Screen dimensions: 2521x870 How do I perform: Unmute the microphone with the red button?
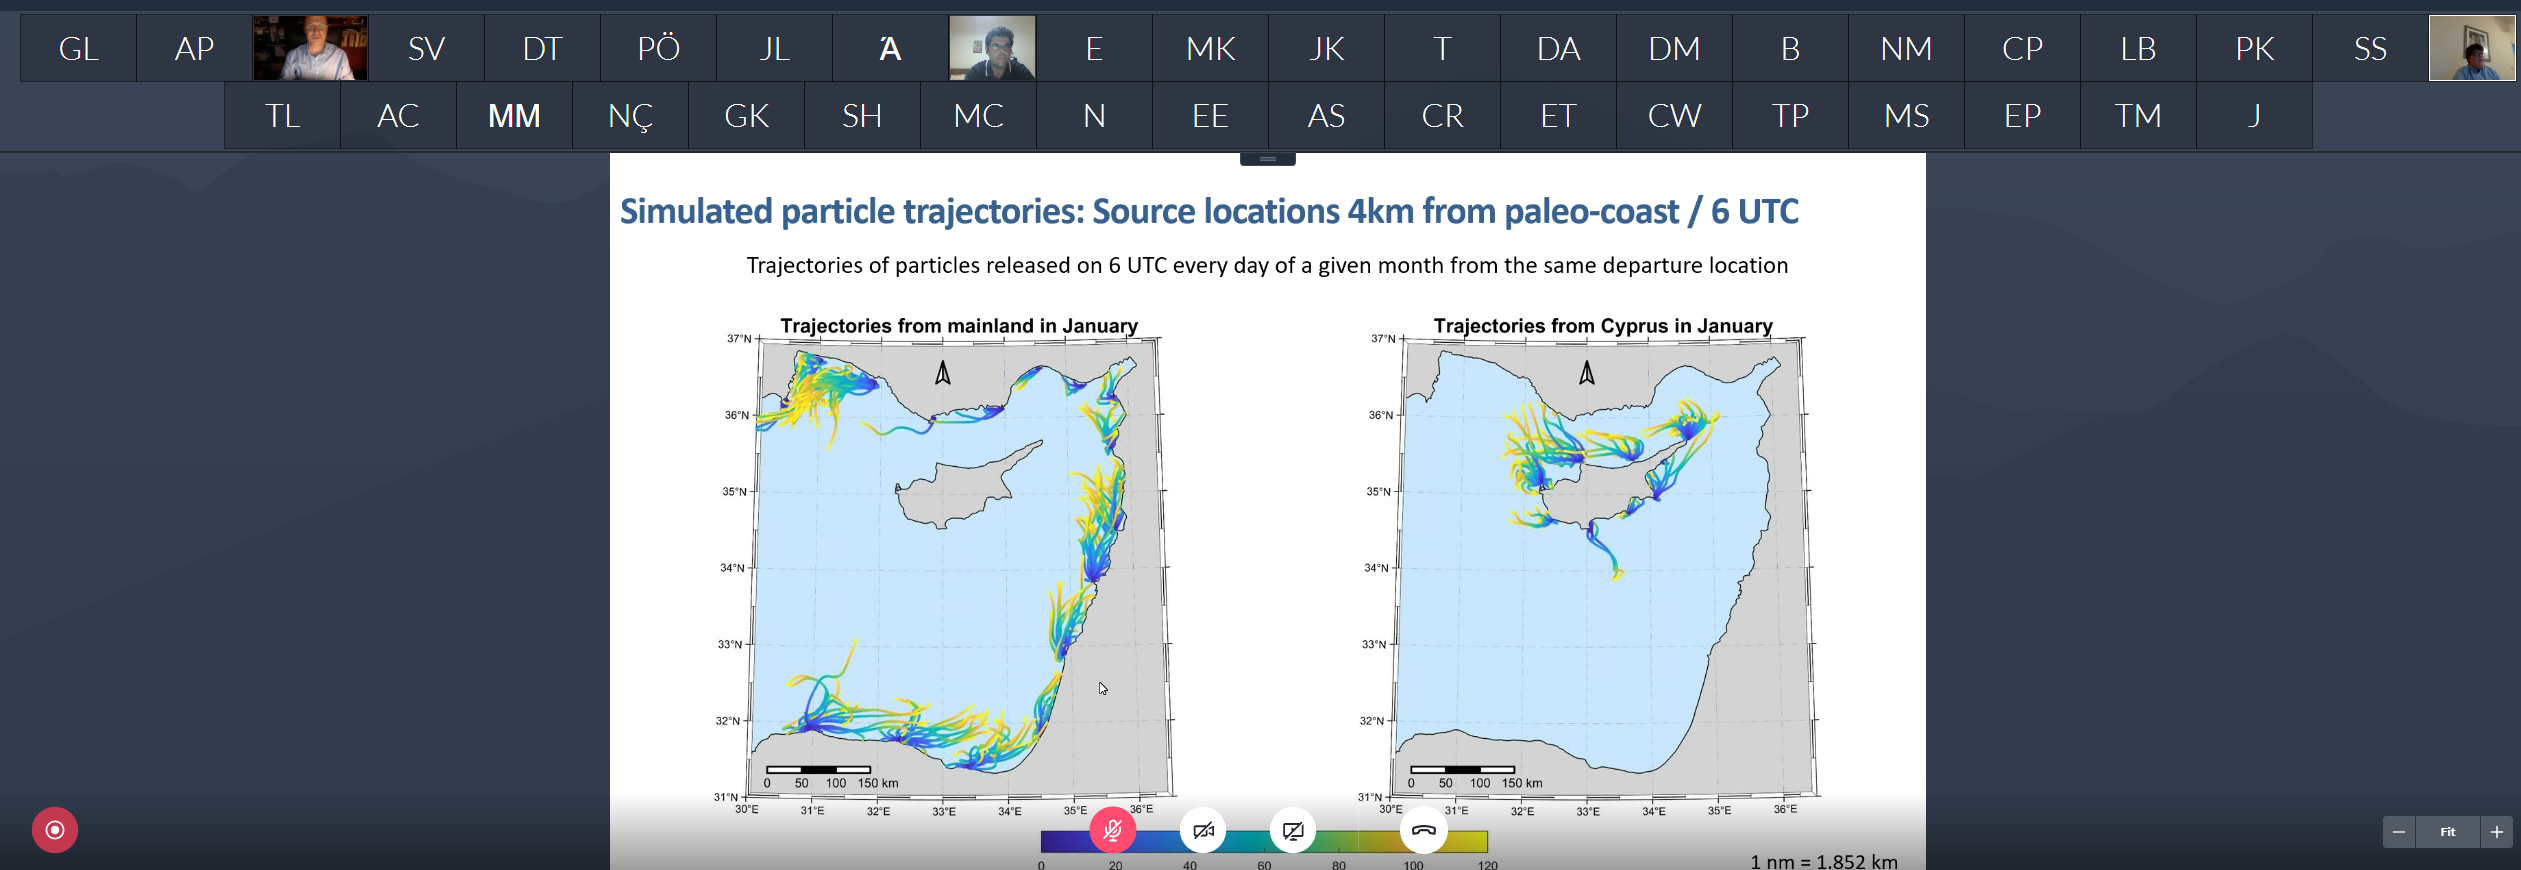(1112, 830)
